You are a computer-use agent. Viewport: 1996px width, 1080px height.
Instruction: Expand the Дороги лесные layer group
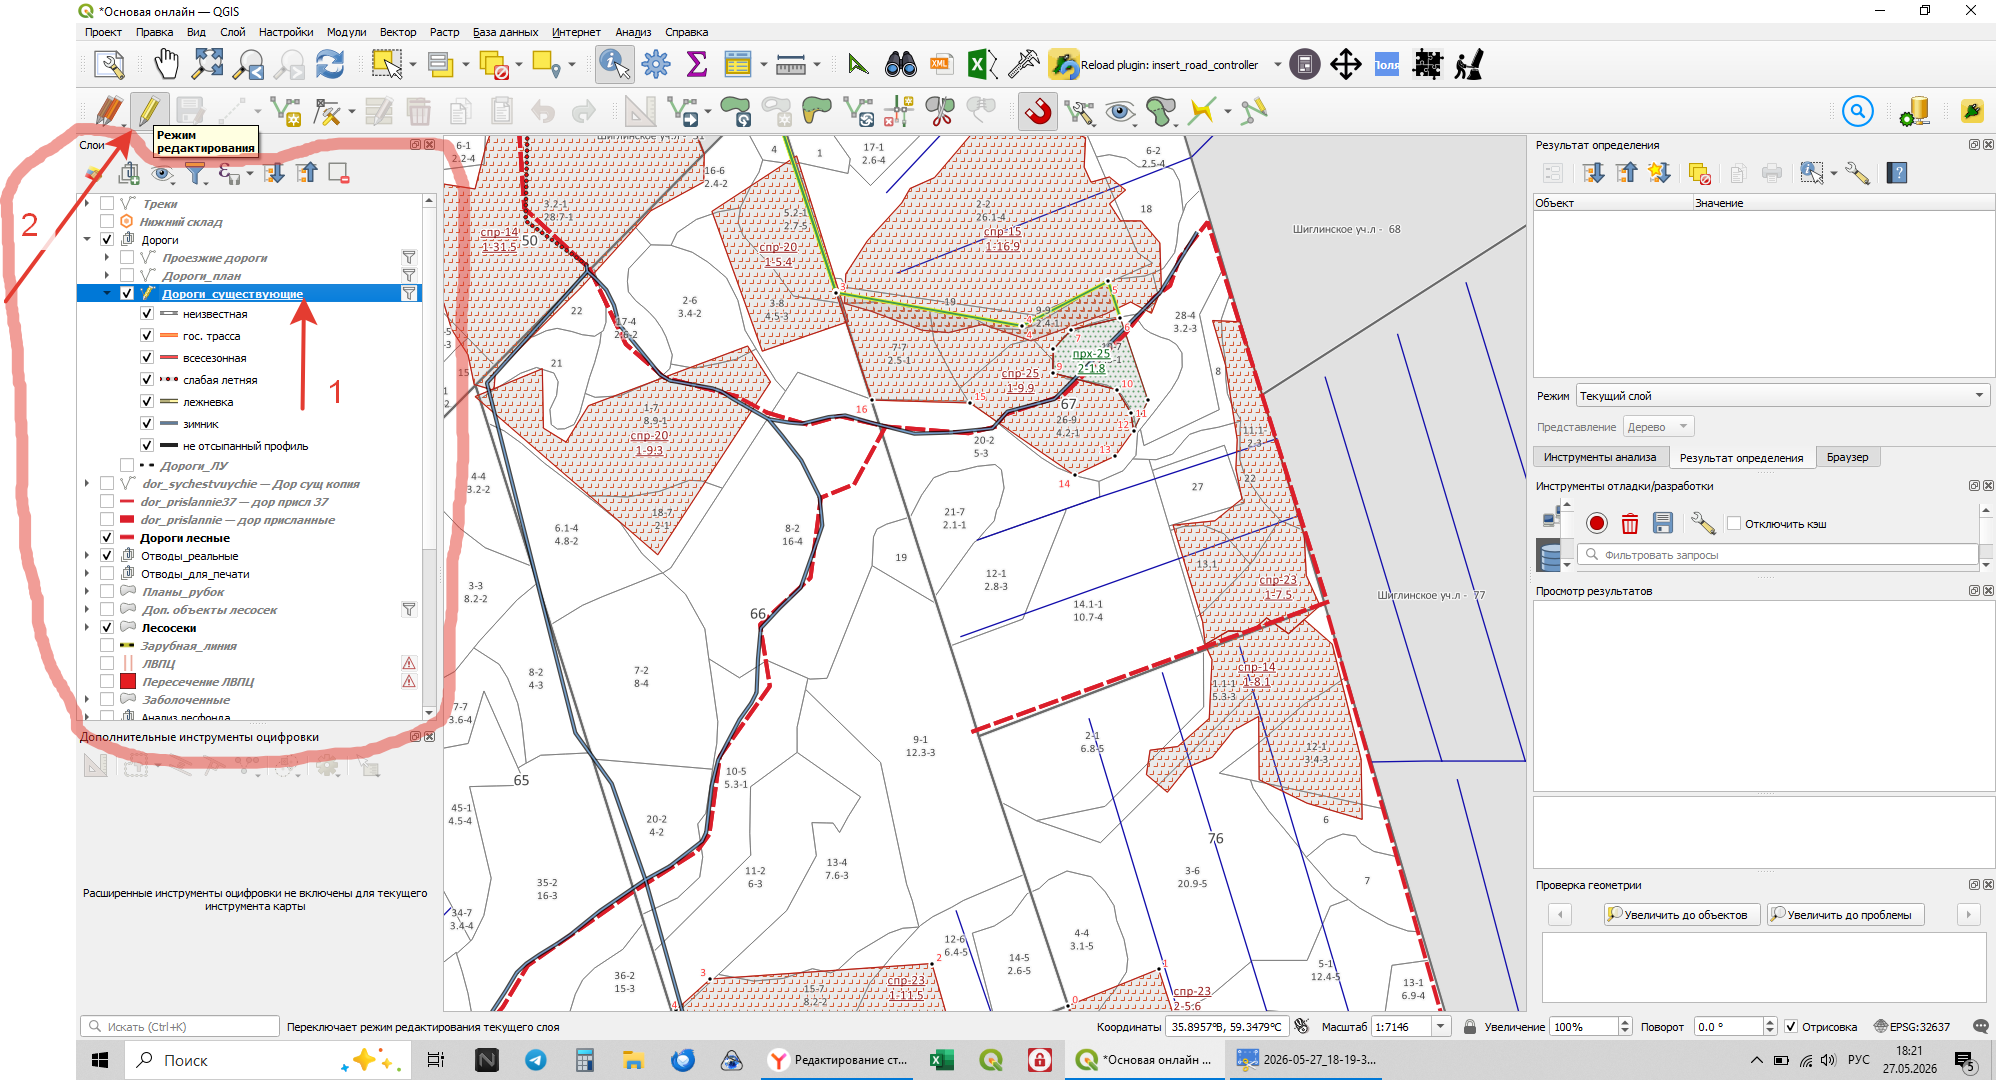[x=87, y=538]
